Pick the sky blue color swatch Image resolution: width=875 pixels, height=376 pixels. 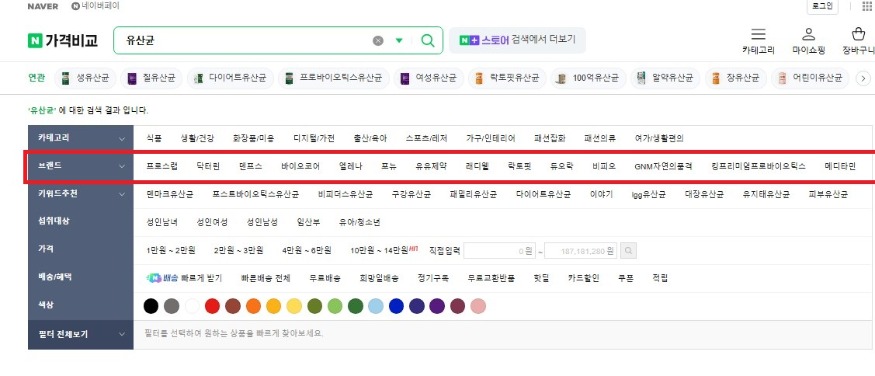pyautogui.click(x=376, y=306)
